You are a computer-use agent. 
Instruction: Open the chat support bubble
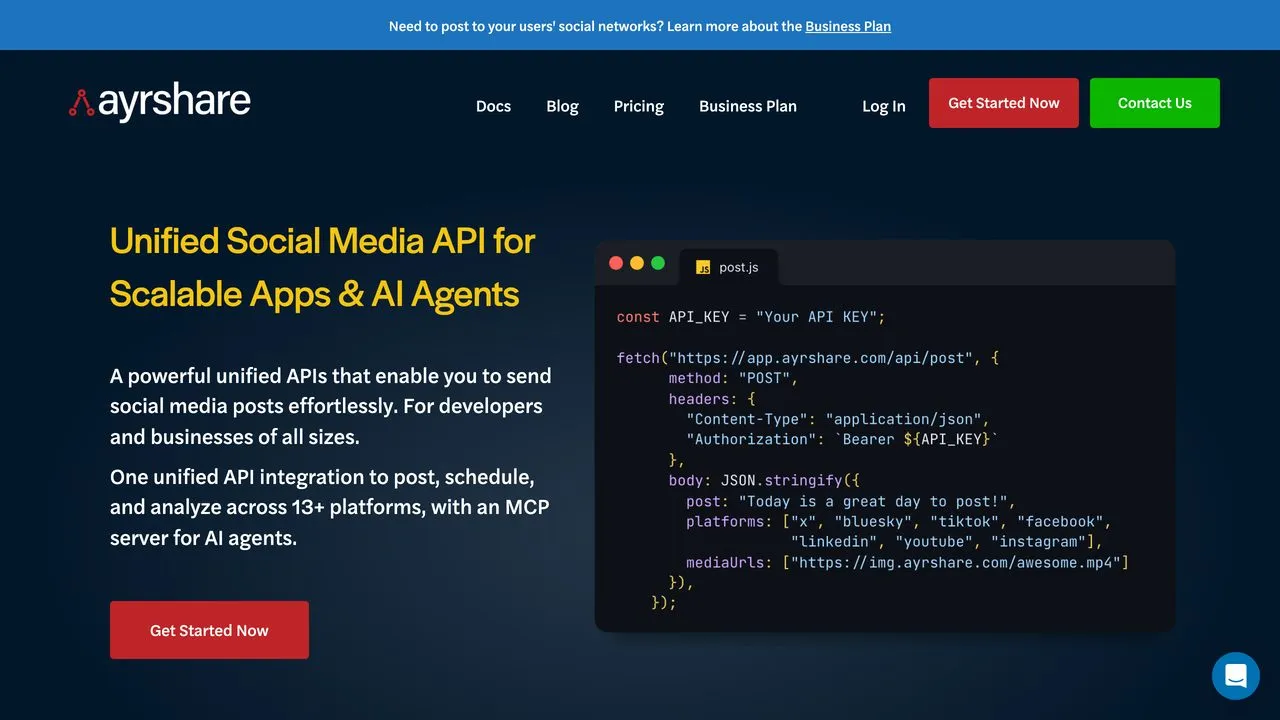coord(1235,675)
